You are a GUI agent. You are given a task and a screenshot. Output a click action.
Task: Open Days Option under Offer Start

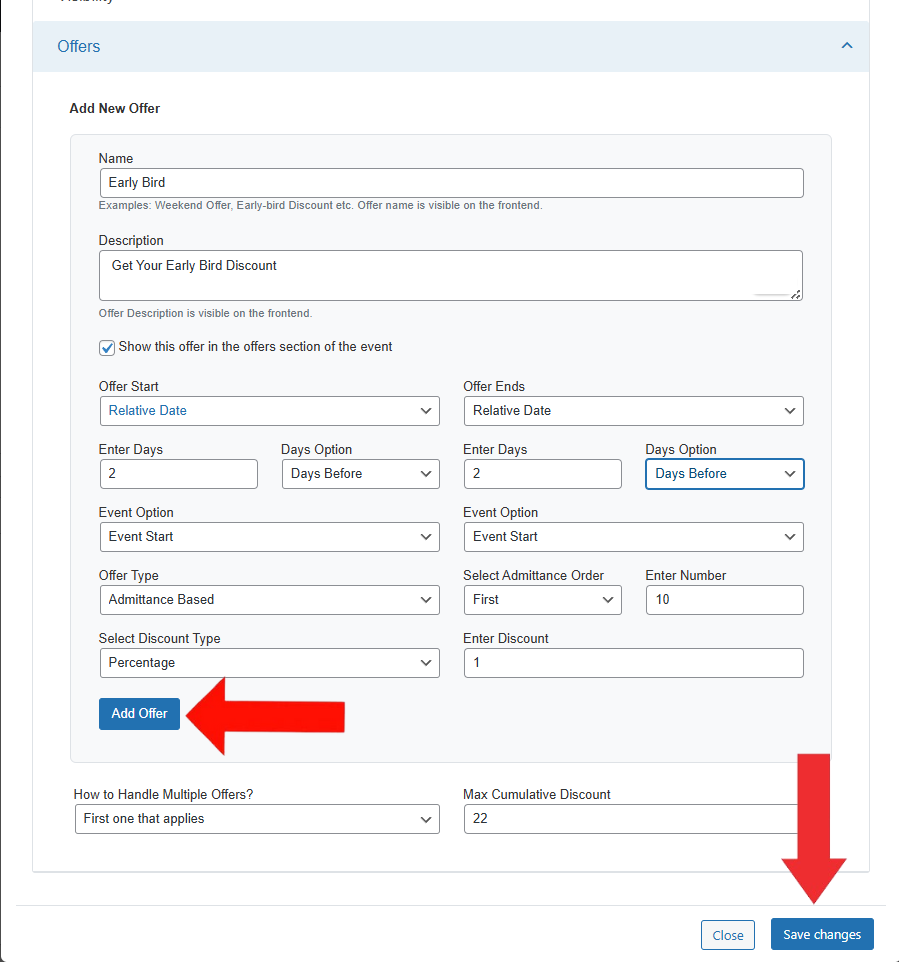point(361,474)
